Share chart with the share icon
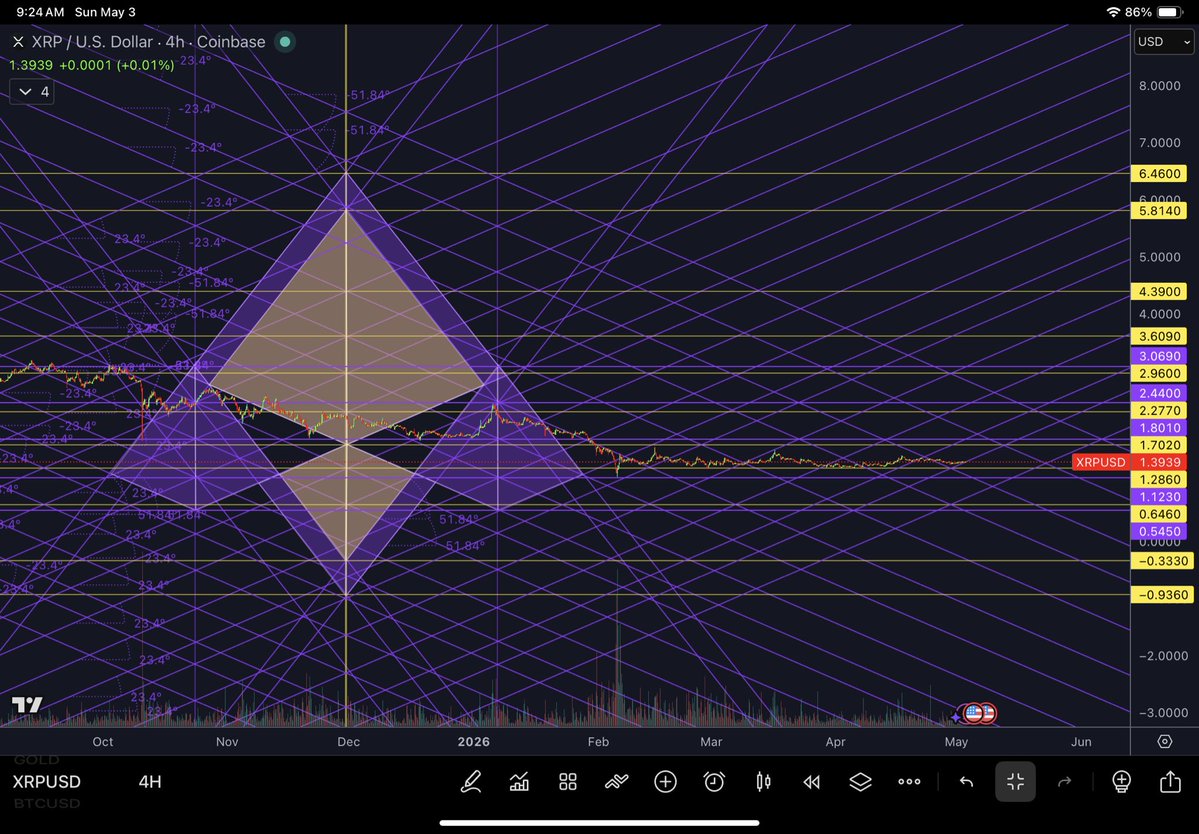The width and height of the screenshot is (1199, 834). point(1170,781)
